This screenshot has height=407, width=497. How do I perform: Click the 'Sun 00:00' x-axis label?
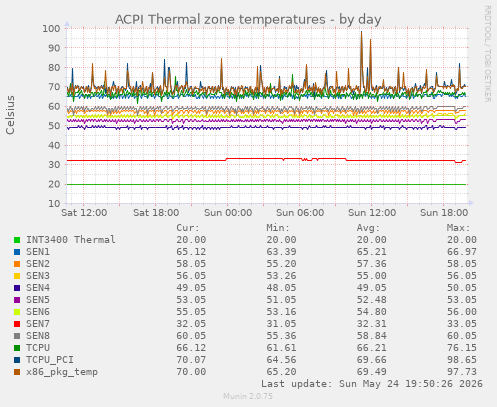228,213
